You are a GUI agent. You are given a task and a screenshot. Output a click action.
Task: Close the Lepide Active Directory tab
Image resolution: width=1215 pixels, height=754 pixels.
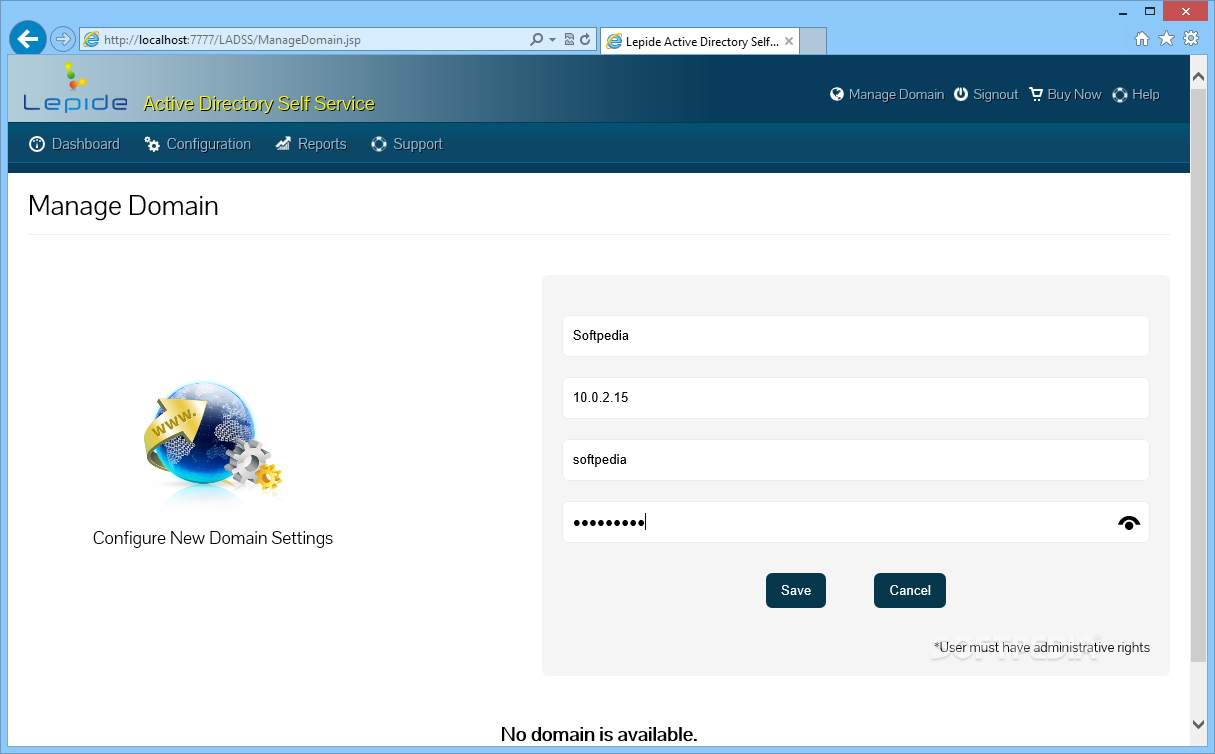[789, 42]
